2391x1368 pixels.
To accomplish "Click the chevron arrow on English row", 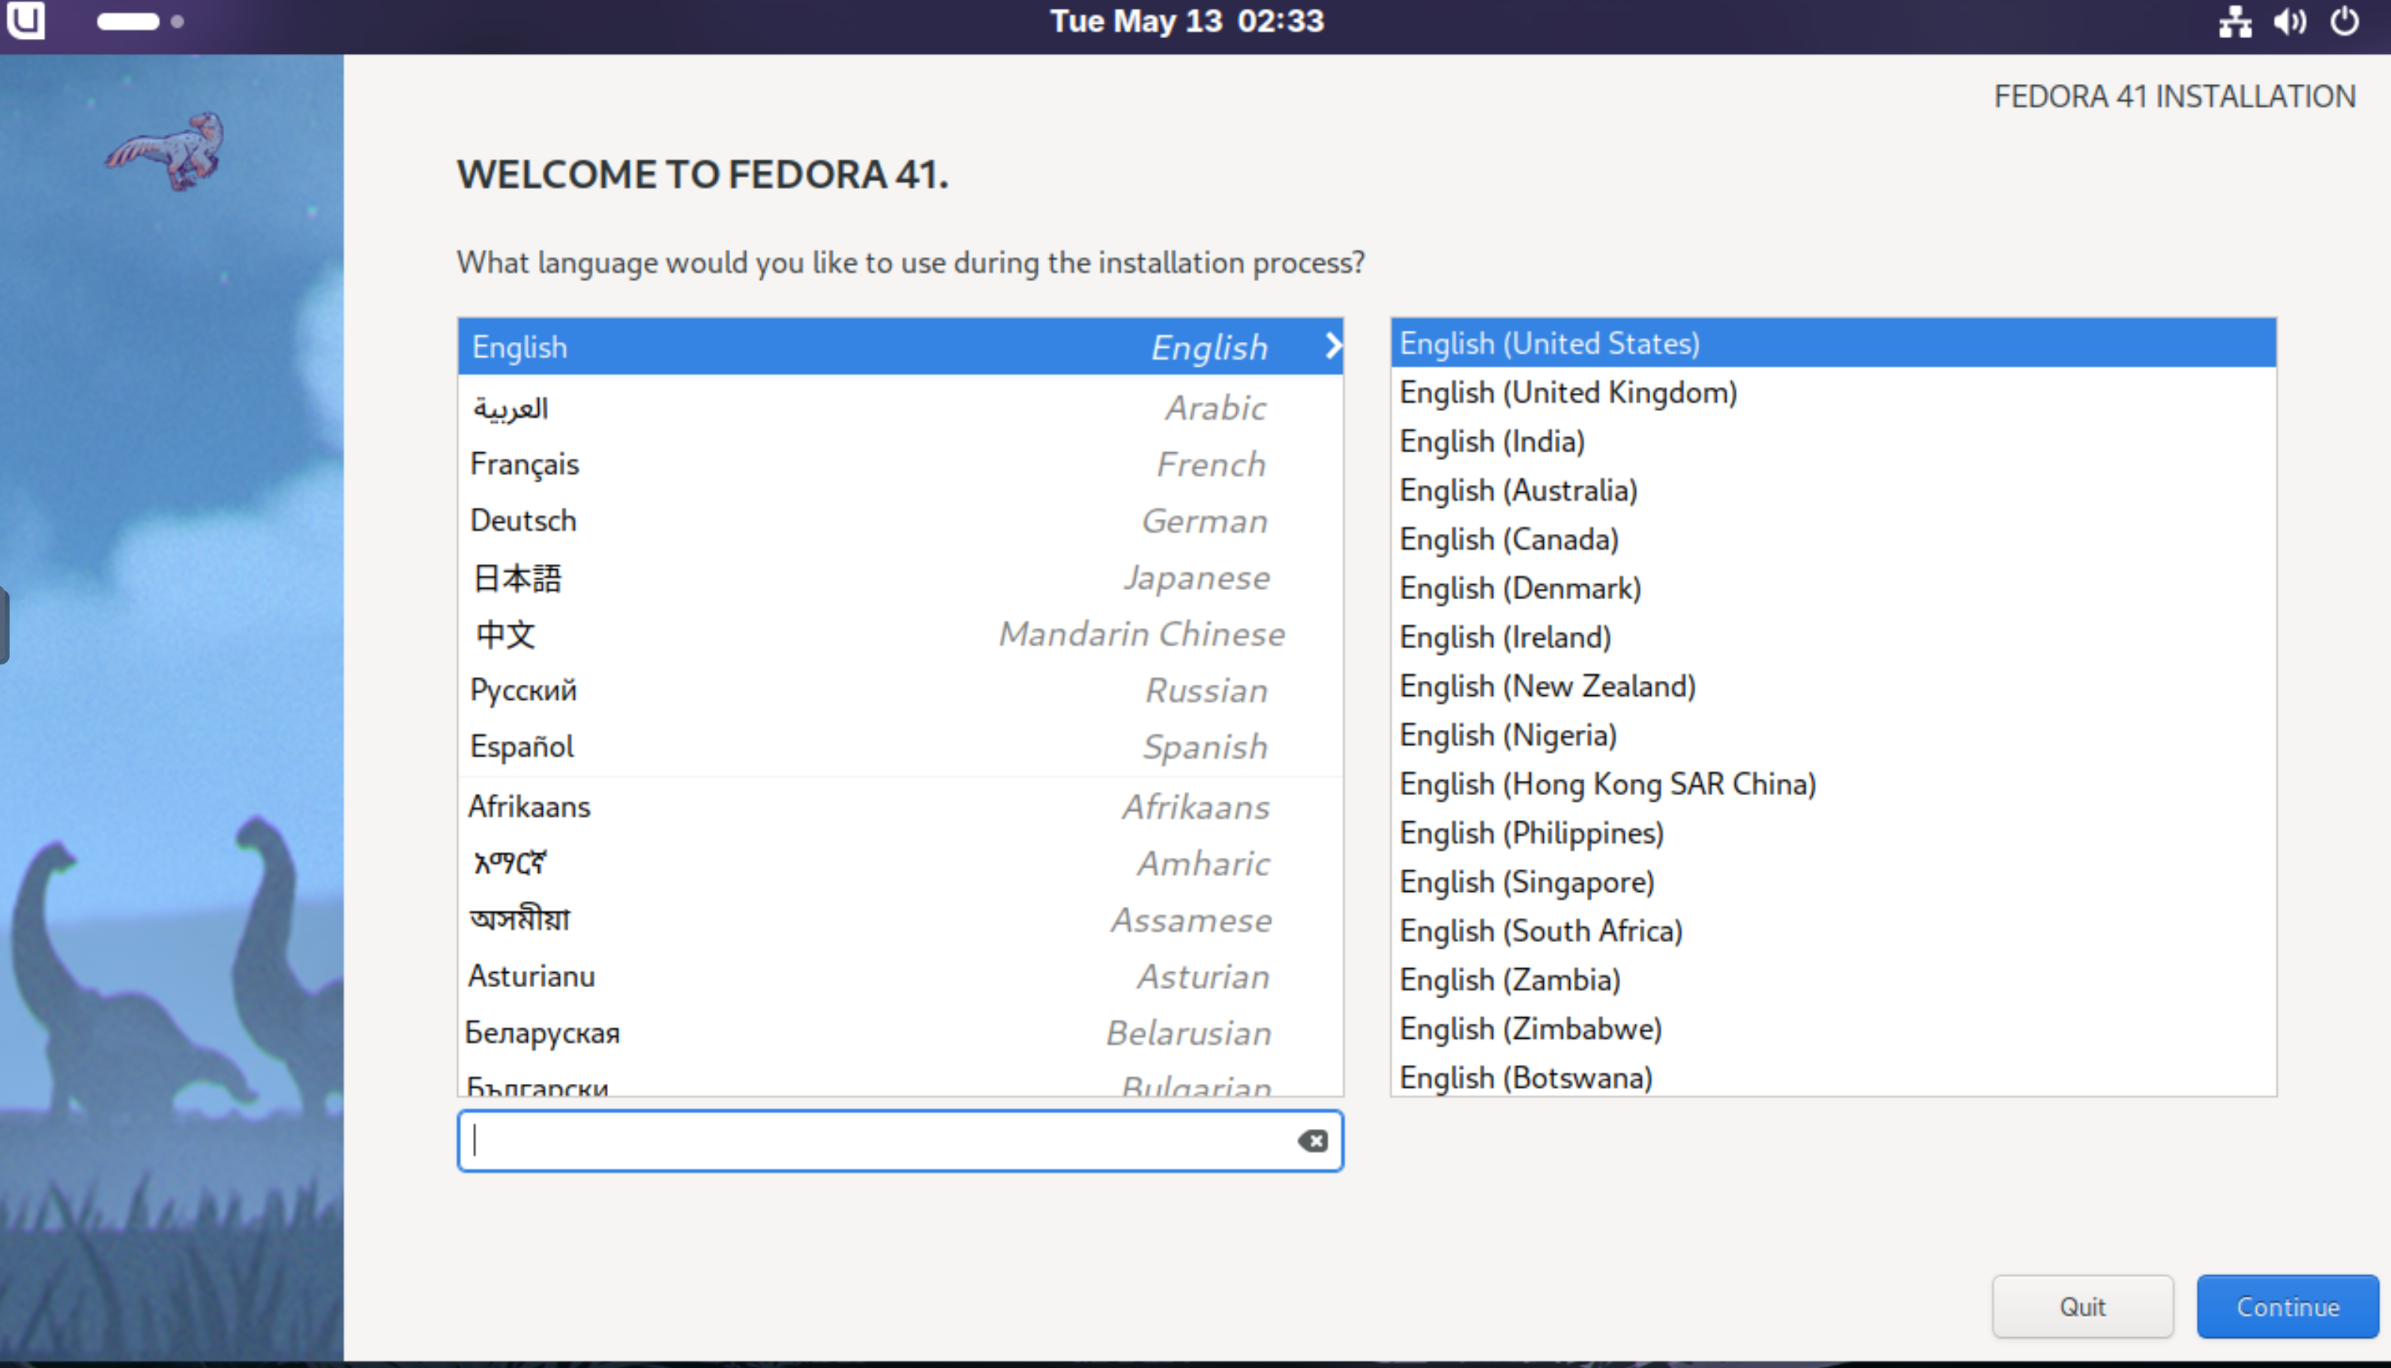I will tap(1332, 346).
